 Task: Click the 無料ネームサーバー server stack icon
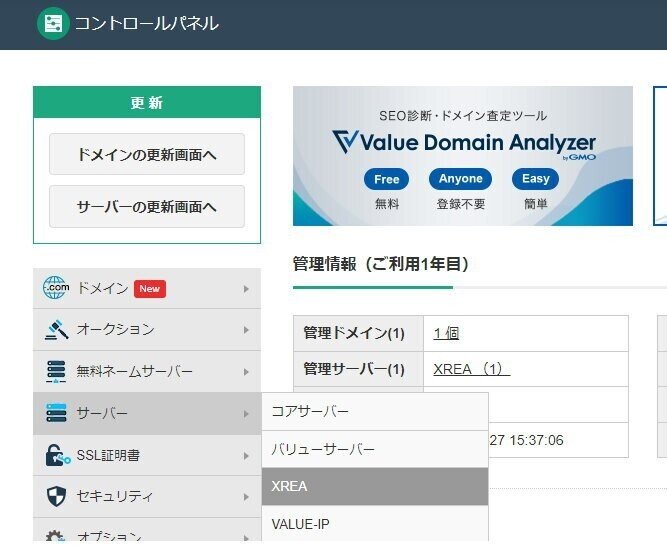click(x=56, y=372)
